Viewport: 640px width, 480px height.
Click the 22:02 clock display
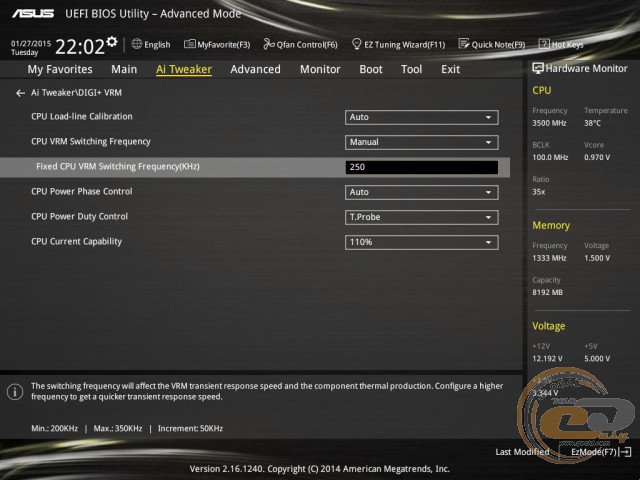point(80,46)
